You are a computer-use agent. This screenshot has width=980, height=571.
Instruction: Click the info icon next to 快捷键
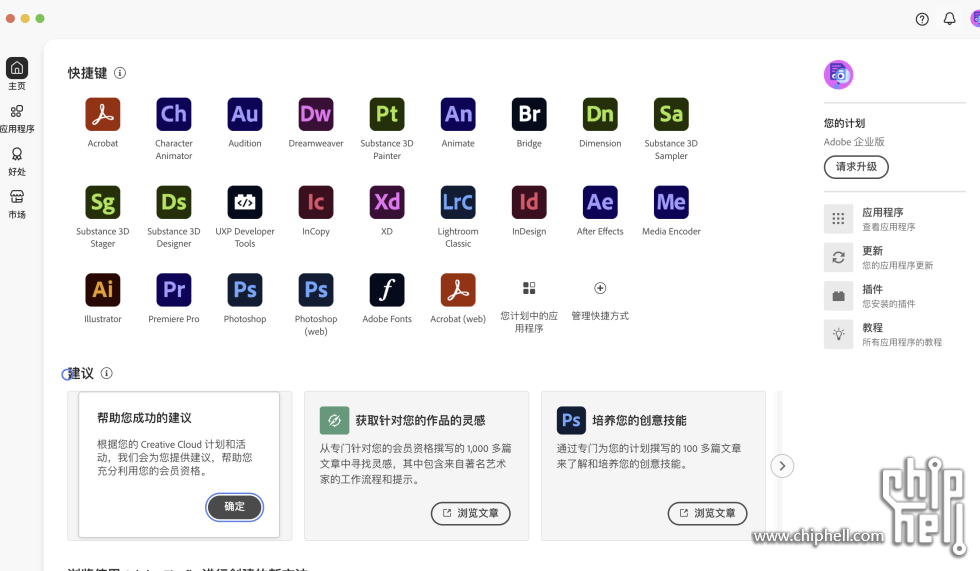pyautogui.click(x=120, y=73)
